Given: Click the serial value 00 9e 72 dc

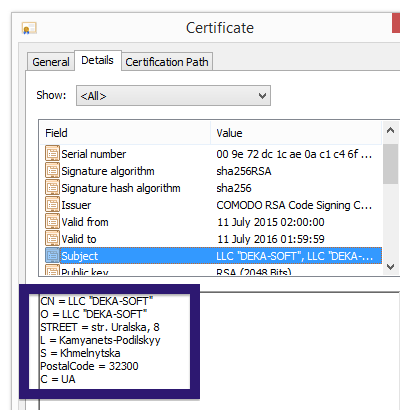Looking at the screenshot, I should (x=294, y=154).
